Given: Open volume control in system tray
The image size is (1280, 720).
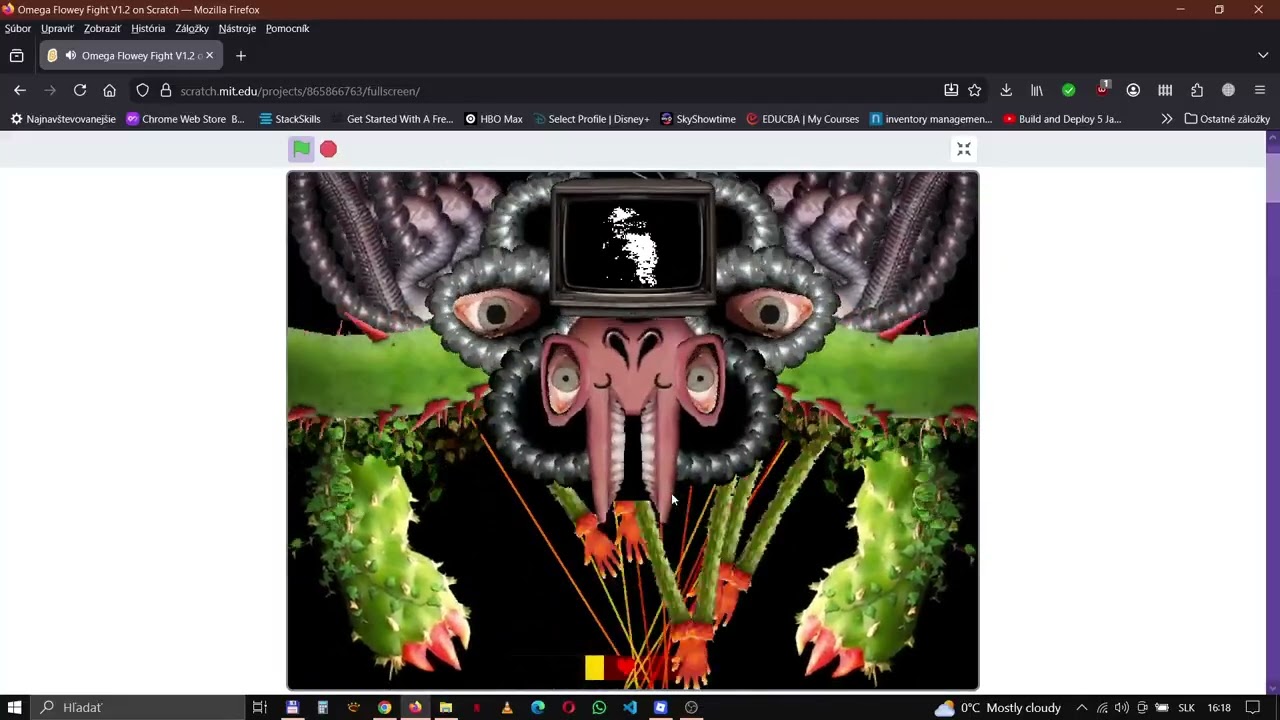Looking at the screenshot, I should click(1122, 707).
